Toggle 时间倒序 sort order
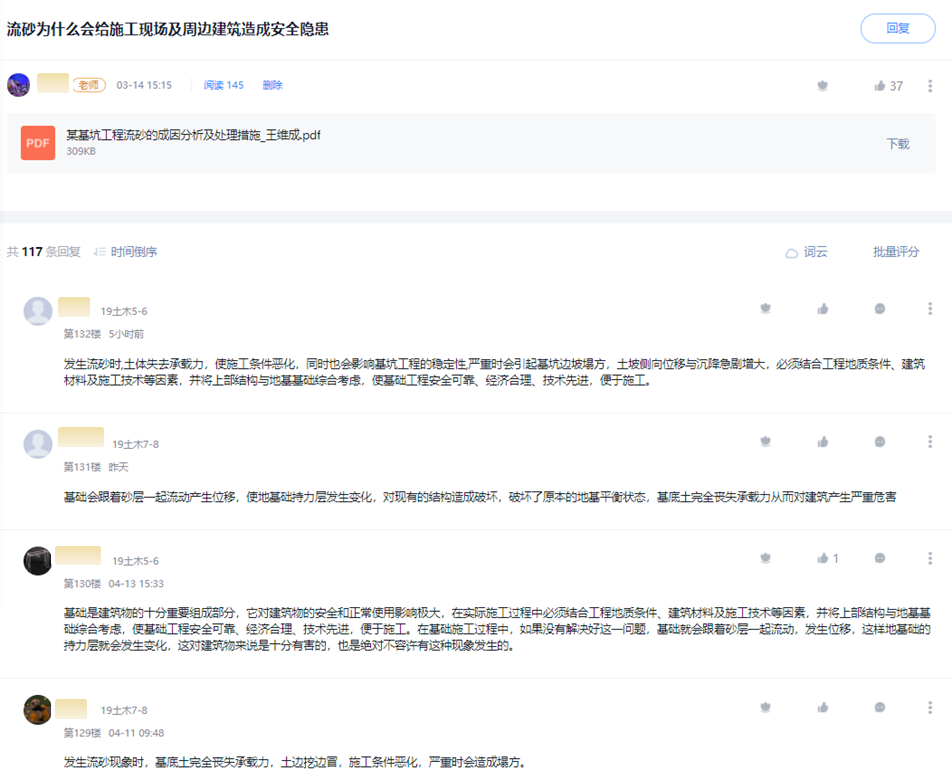952x780 pixels. [126, 252]
